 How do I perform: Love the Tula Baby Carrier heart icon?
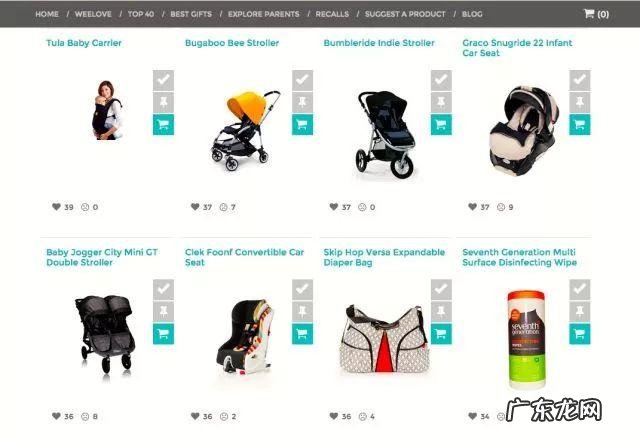pos(56,207)
